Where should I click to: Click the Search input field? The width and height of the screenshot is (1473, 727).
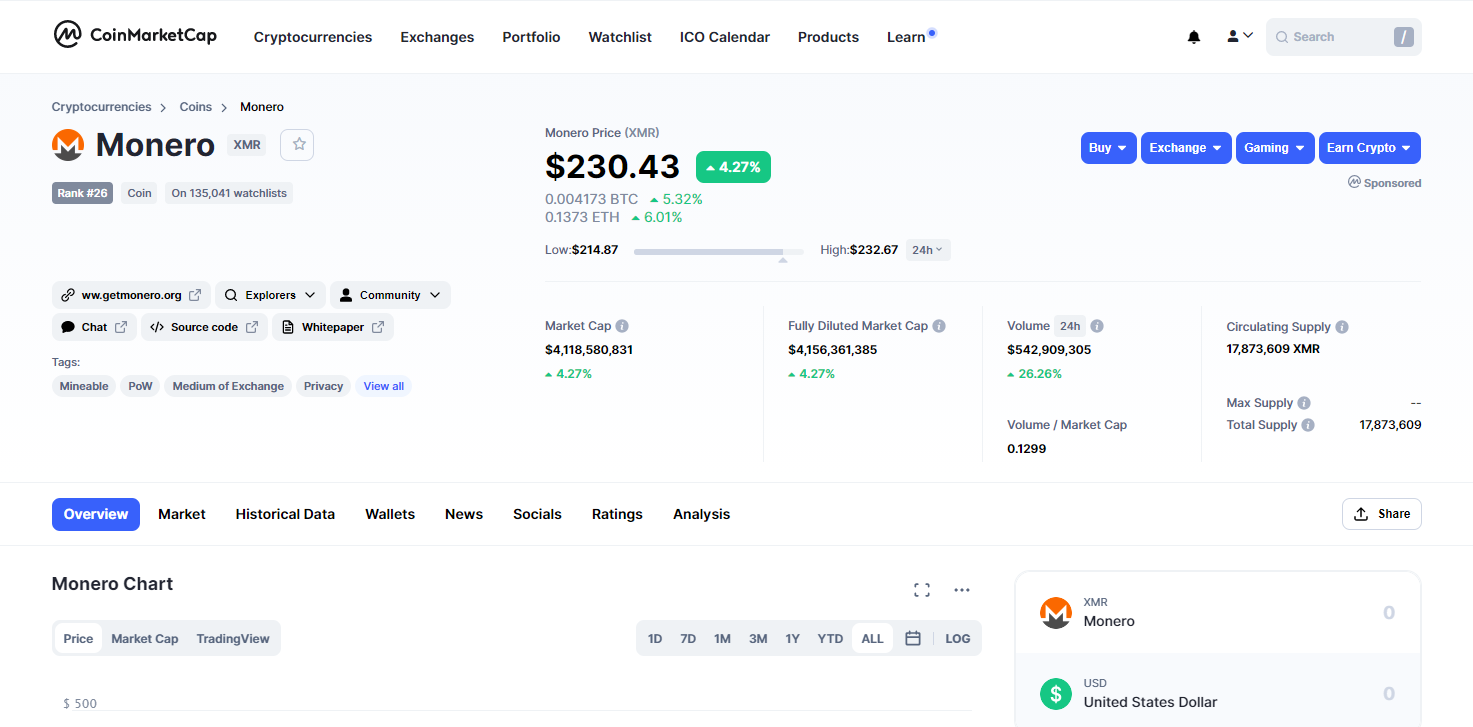click(x=1343, y=37)
